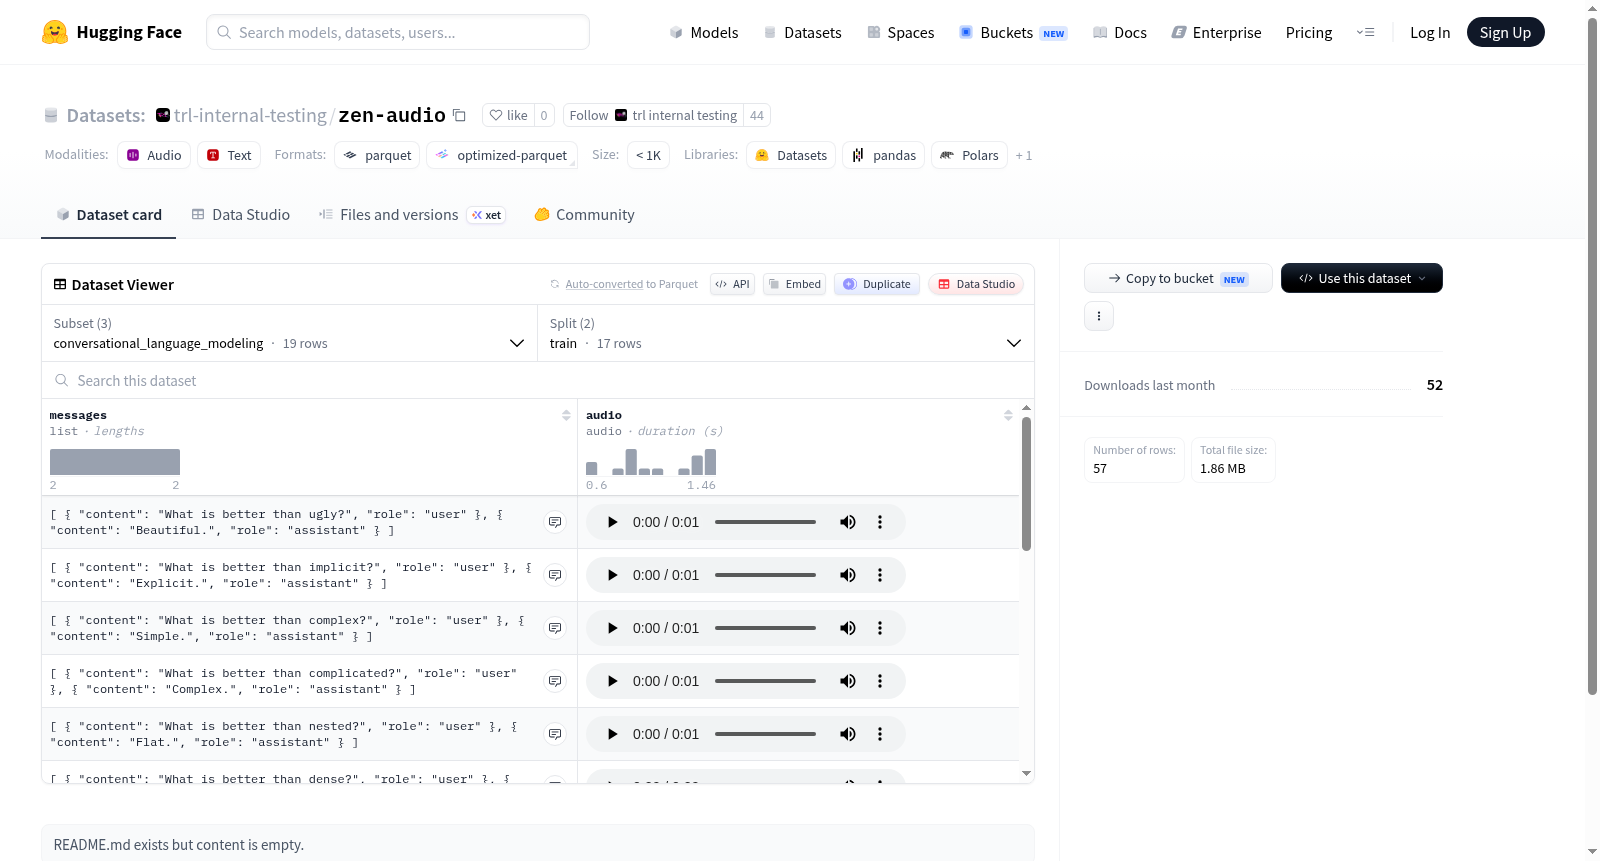Open conversation view icon for complex row

click(555, 628)
